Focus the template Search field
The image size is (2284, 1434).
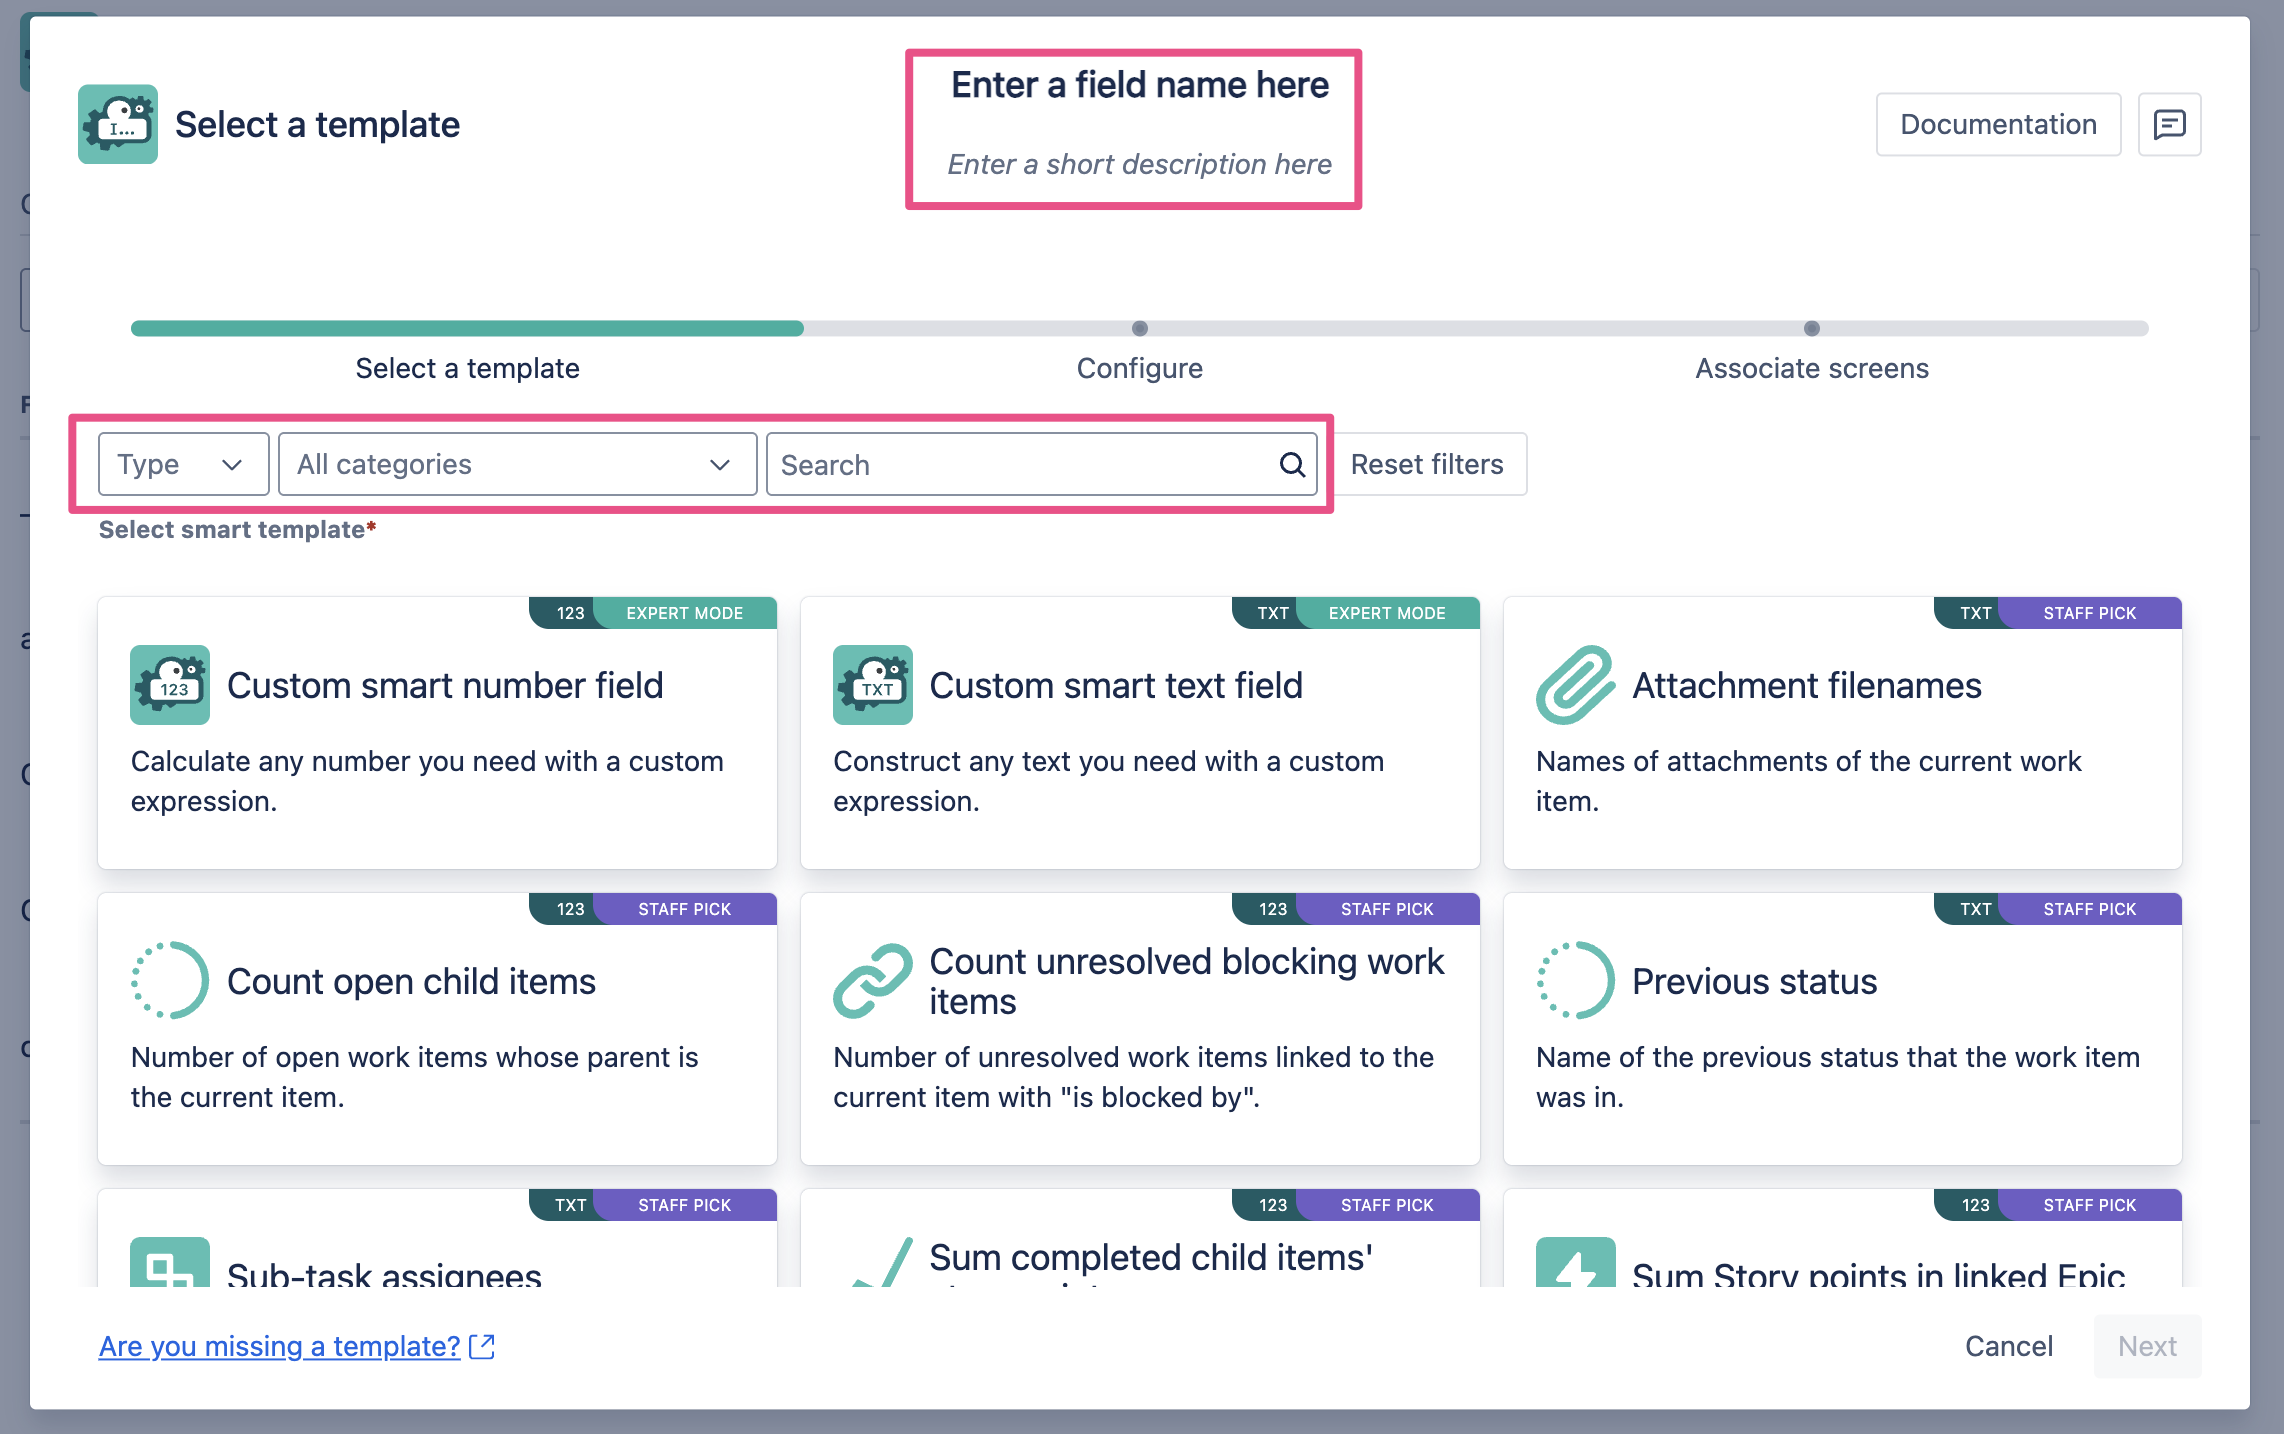point(1020,464)
